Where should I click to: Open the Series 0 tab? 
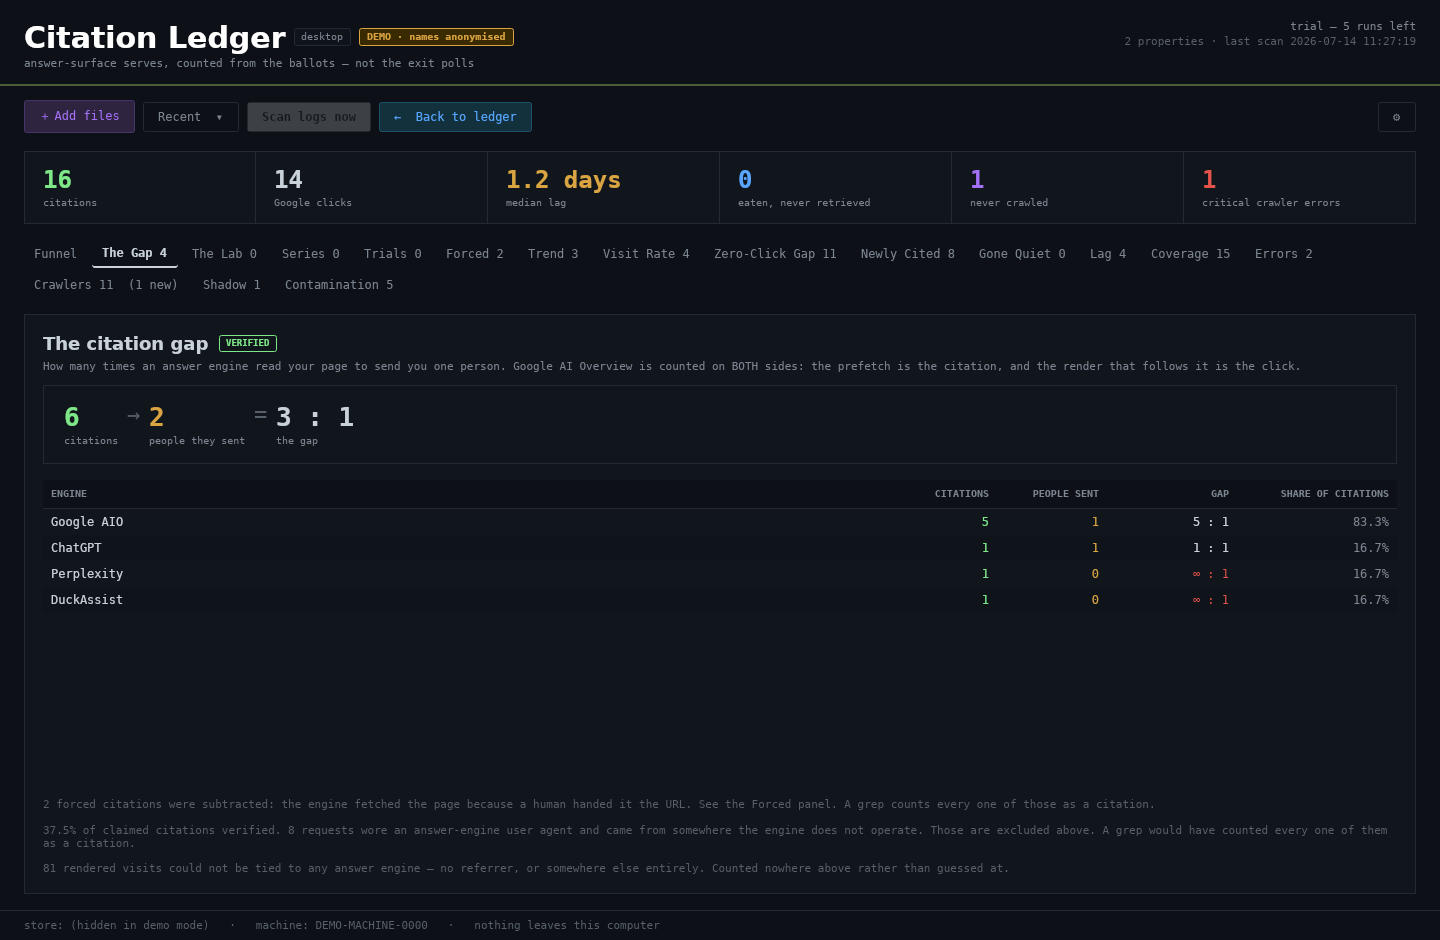pyautogui.click(x=311, y=254)
